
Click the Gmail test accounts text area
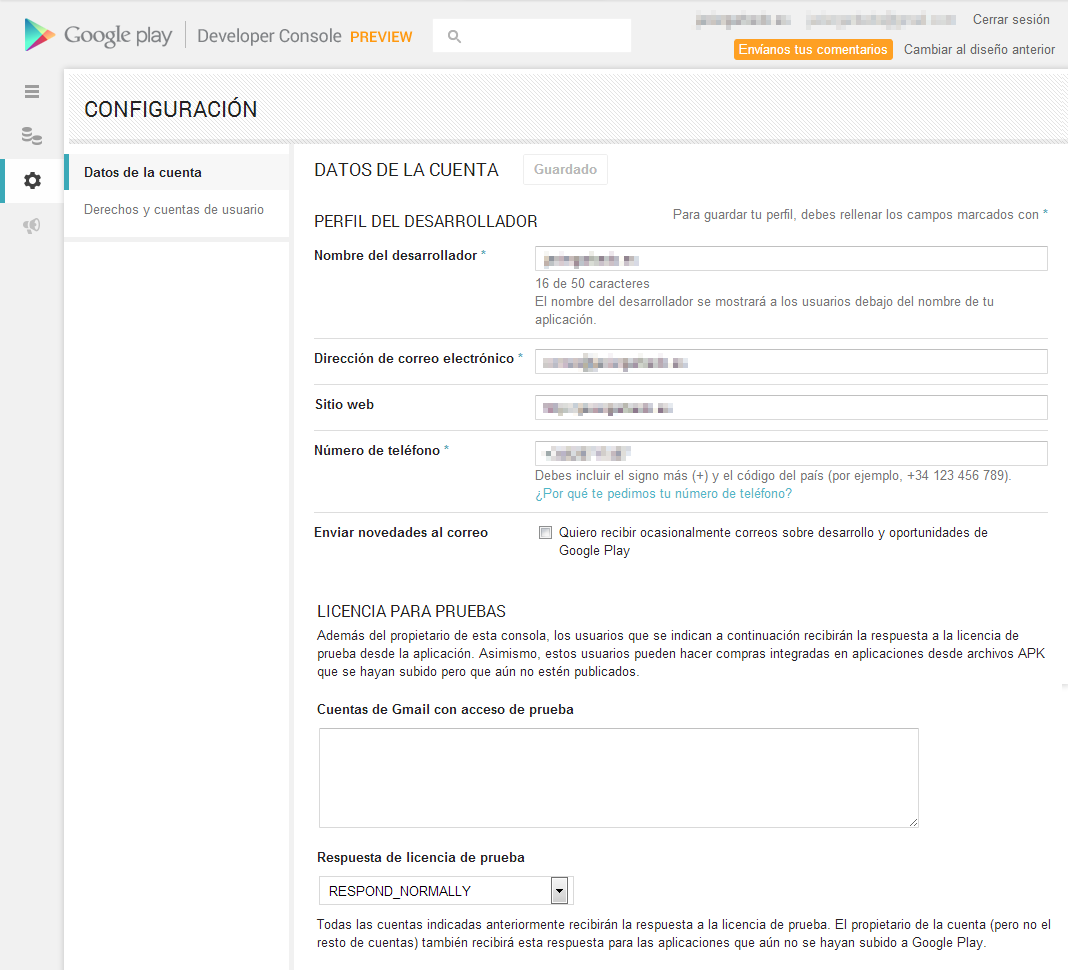tap(618, 777)
